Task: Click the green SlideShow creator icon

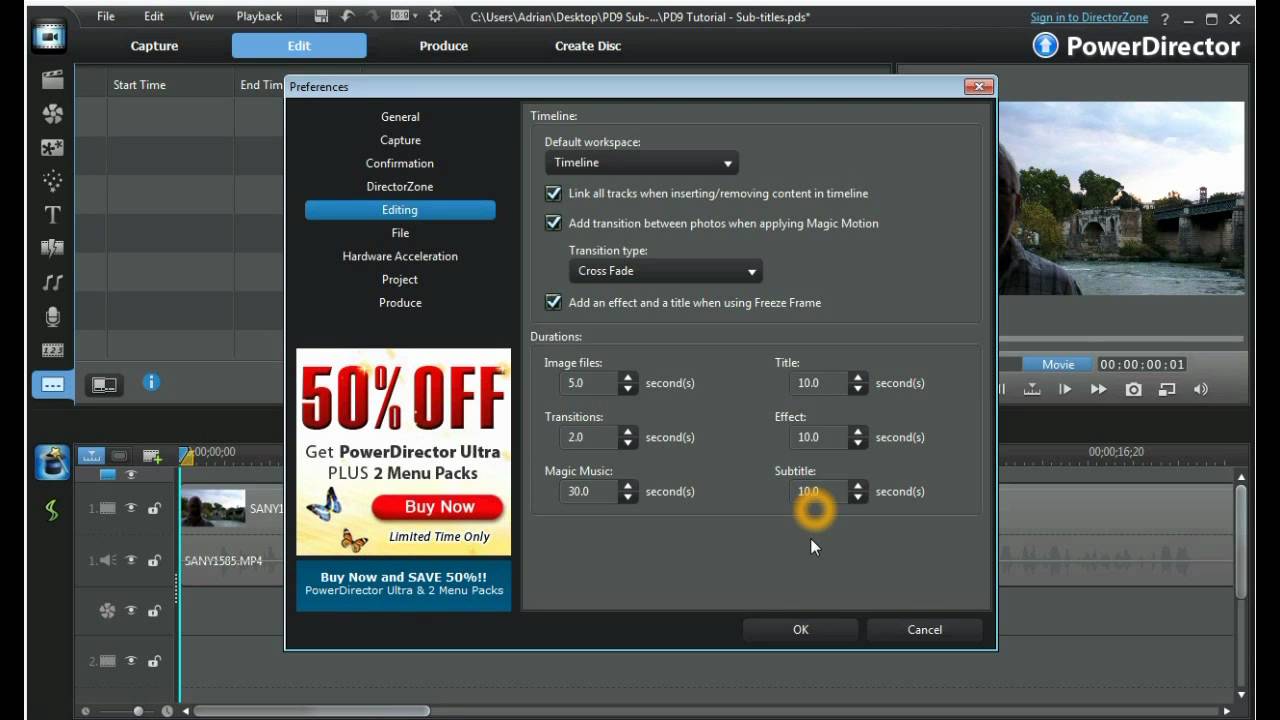Action: (52, 510)
